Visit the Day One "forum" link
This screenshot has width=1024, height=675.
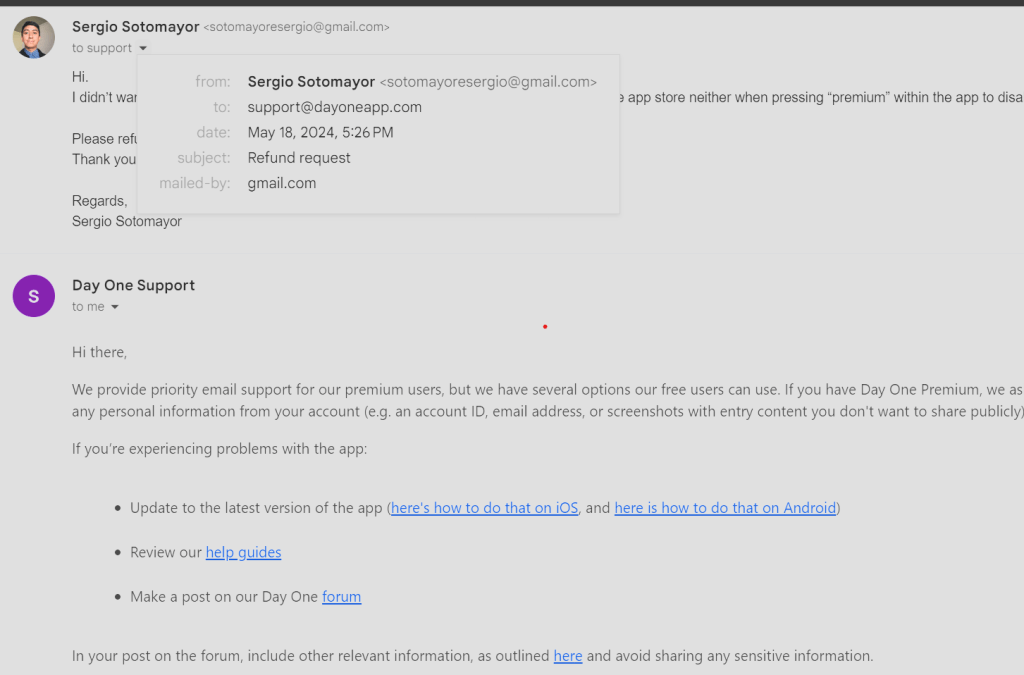[341, 597]
